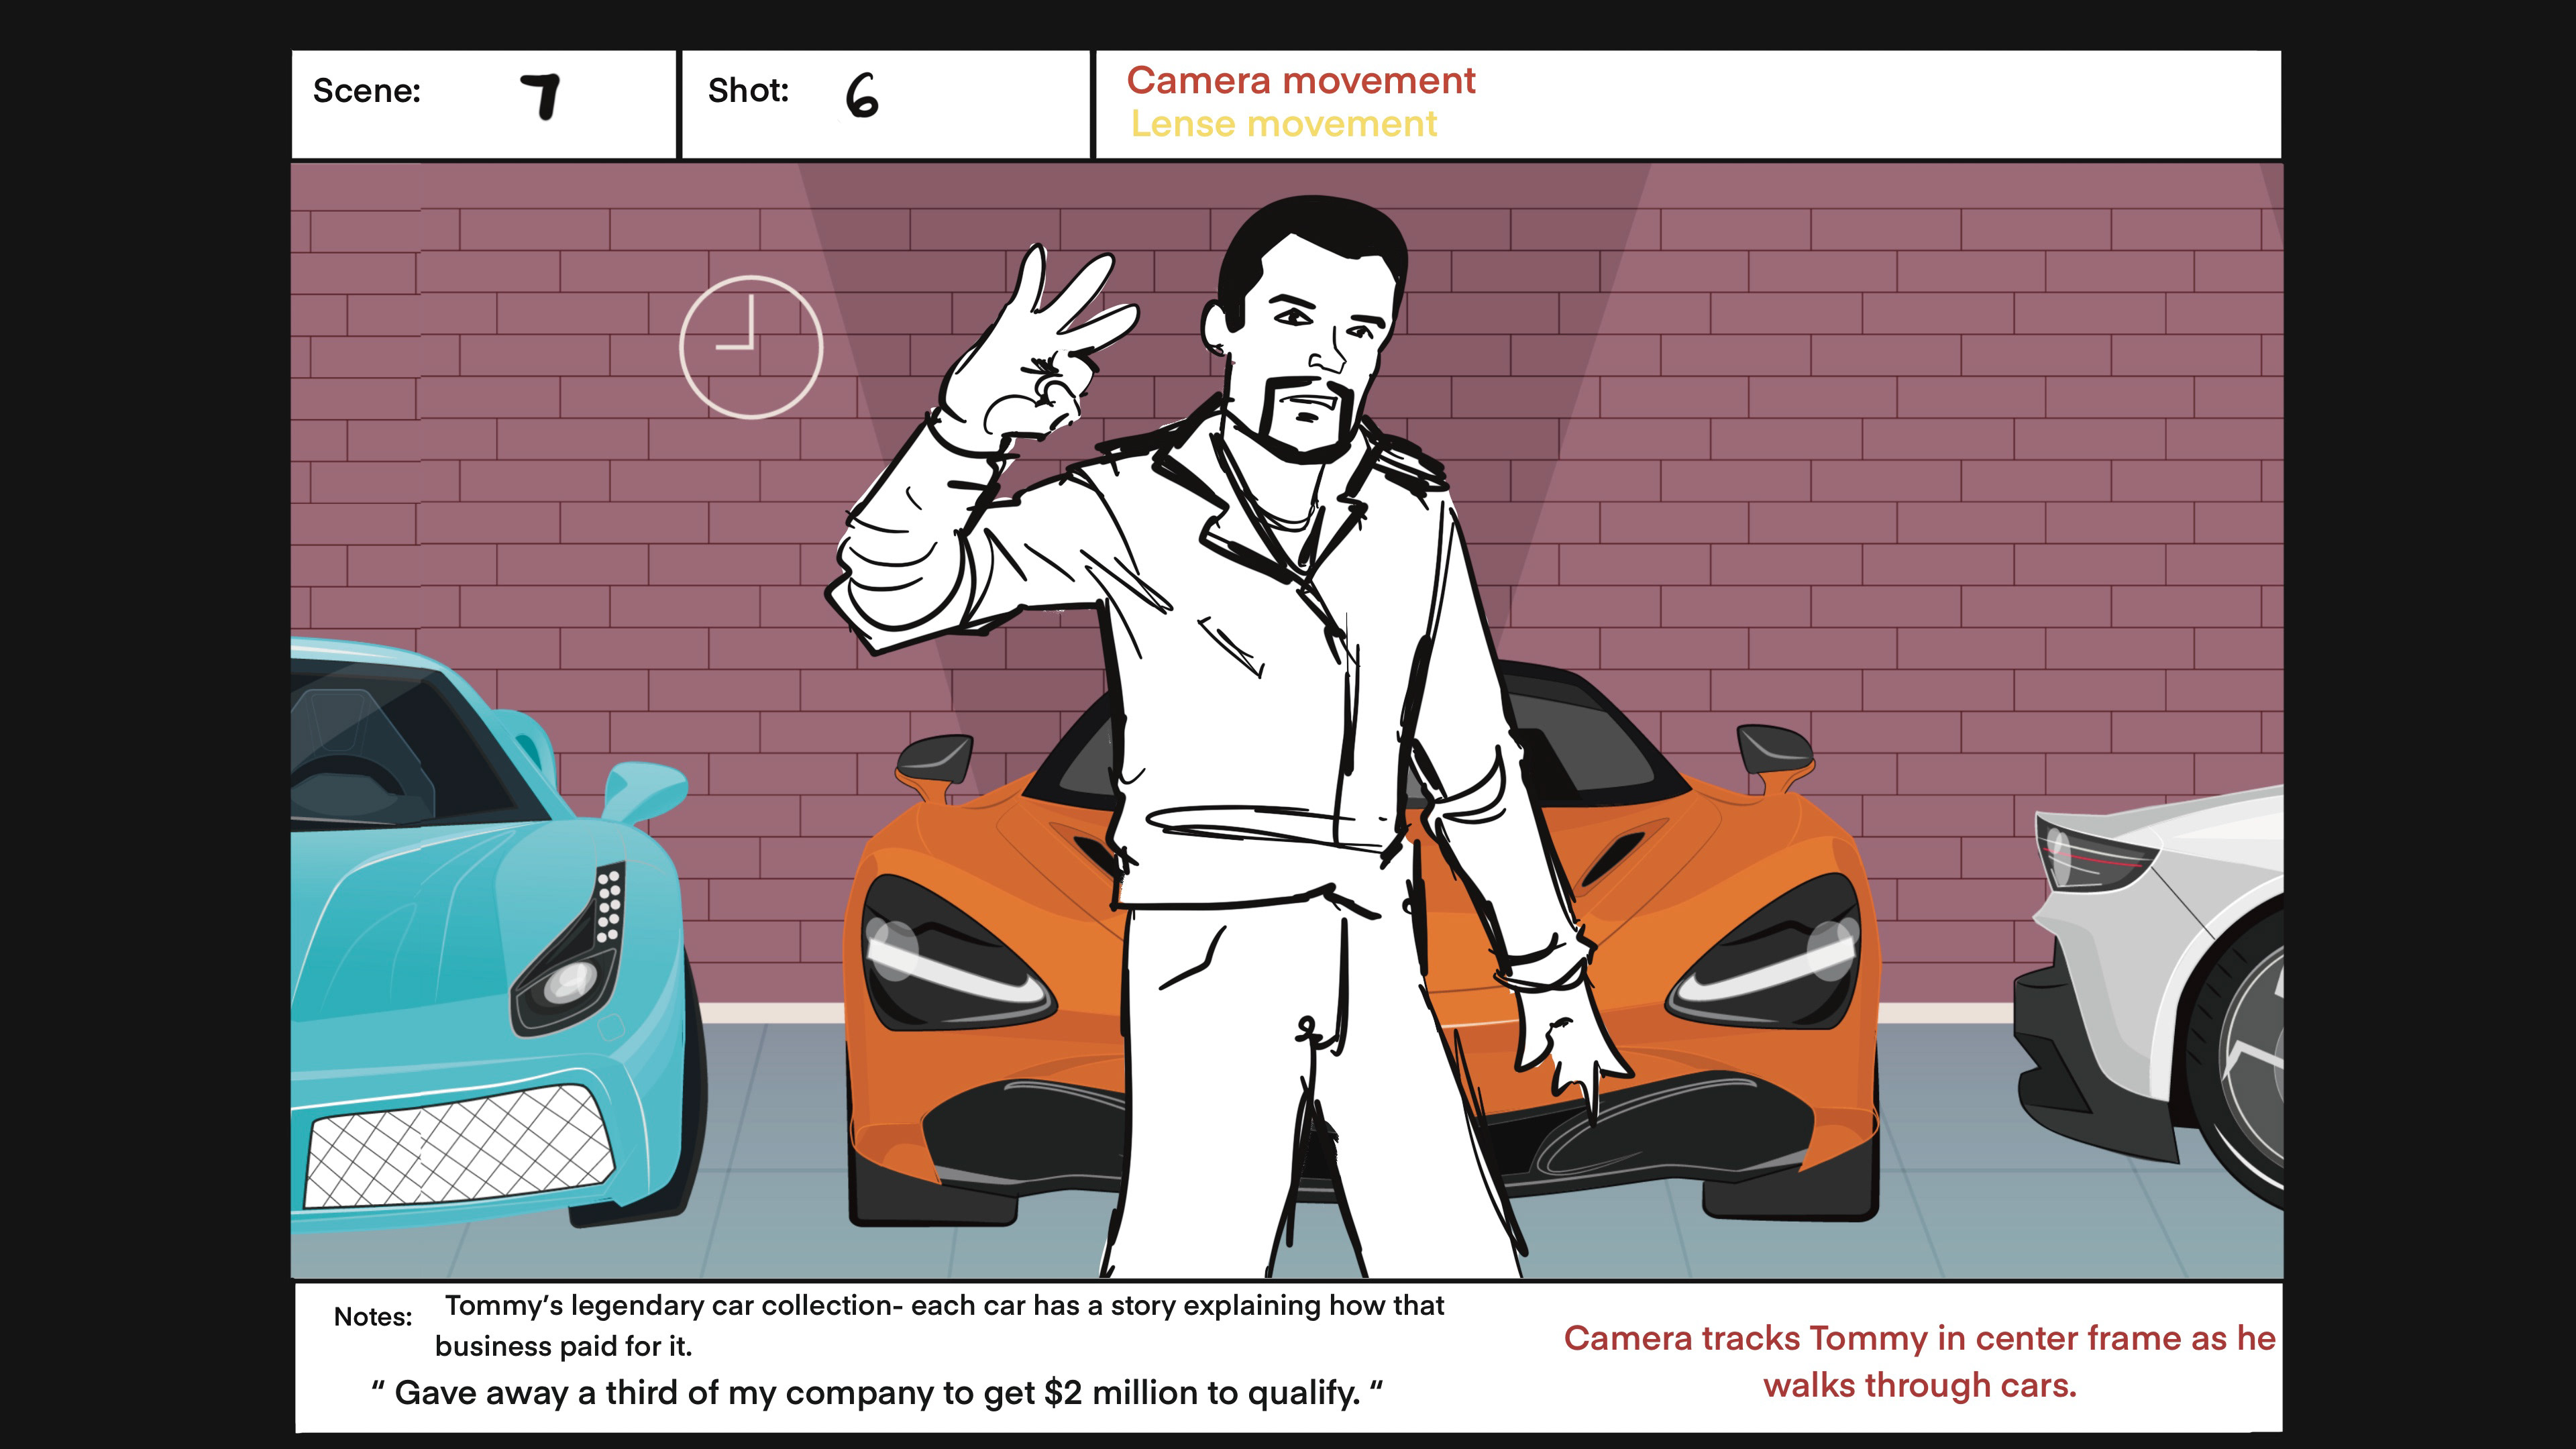
Task: Click the Notes: label
Action: 372,1316
